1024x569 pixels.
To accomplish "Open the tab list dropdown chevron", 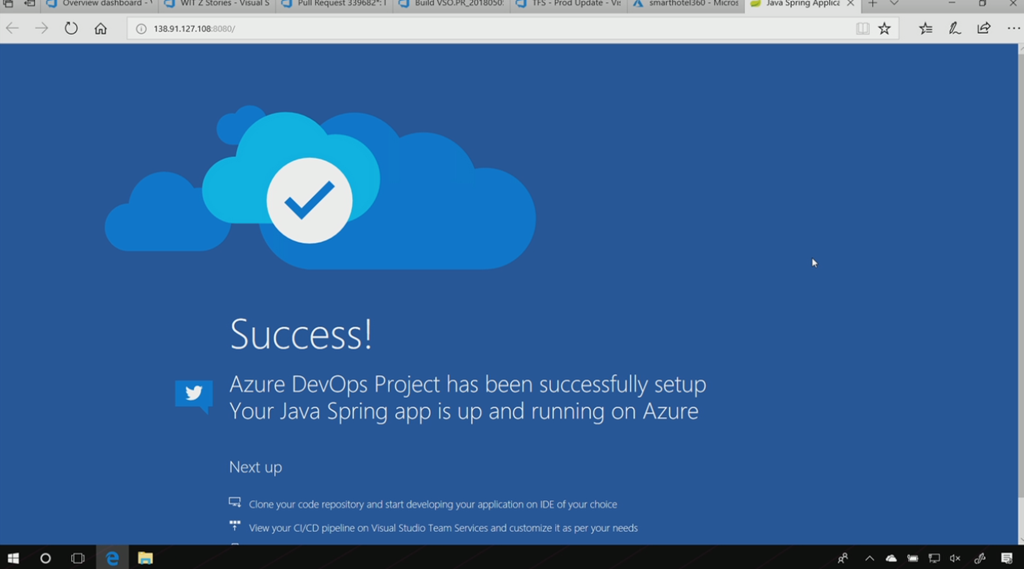I will [894, 4].
